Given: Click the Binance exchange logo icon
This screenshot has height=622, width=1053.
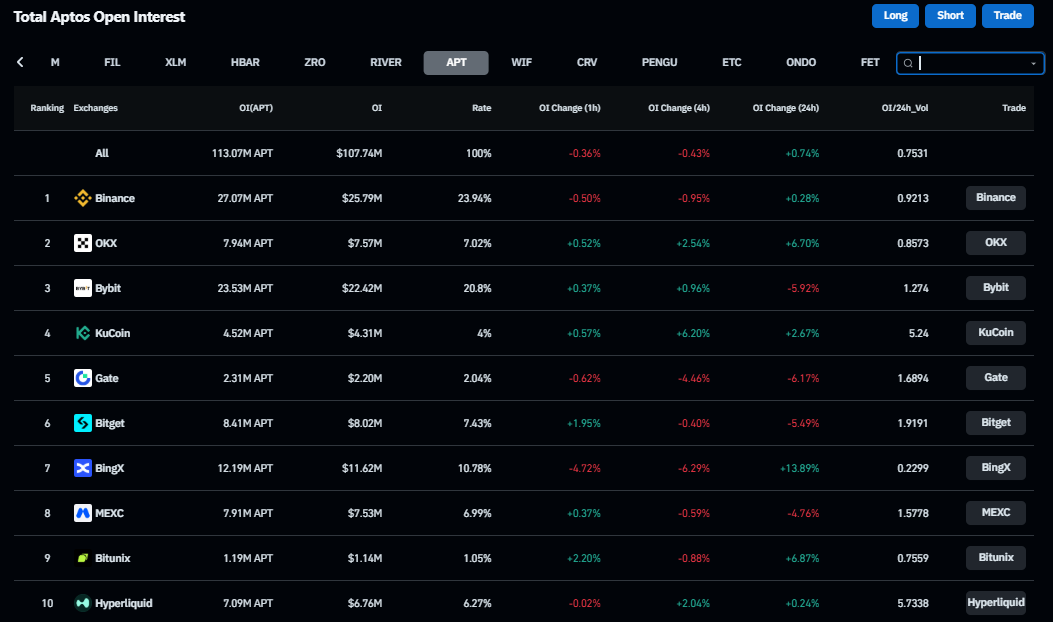Looking at the screenshot, I should click(83, 198).
